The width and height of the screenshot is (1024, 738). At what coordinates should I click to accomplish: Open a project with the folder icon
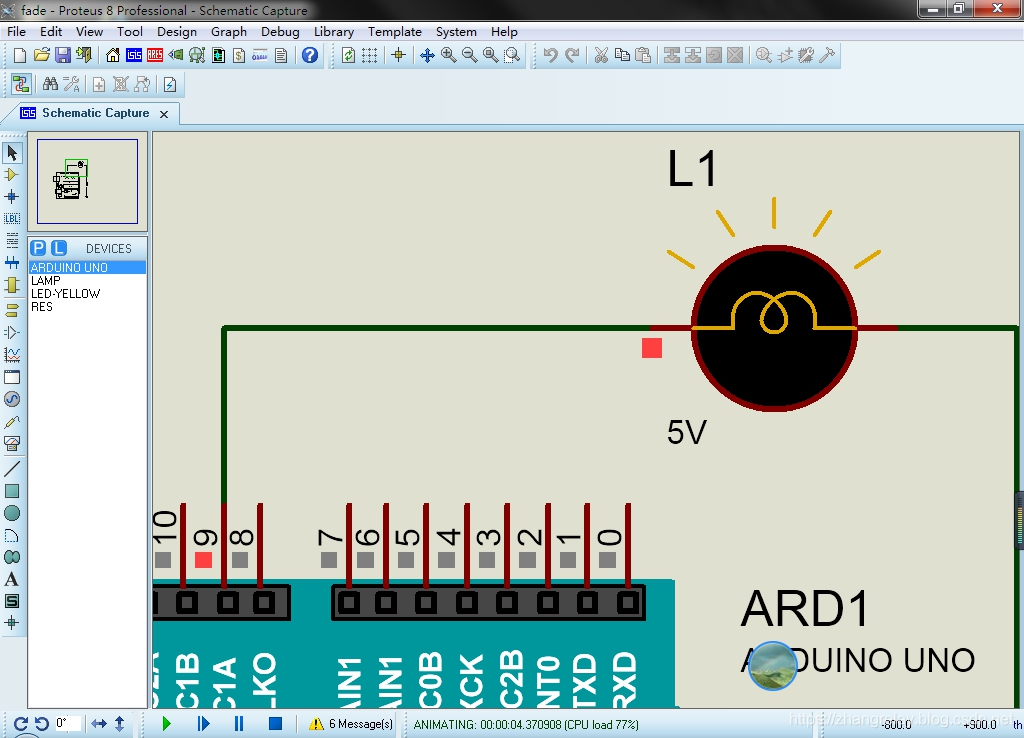pyautogui.click(x=41, y=56)
